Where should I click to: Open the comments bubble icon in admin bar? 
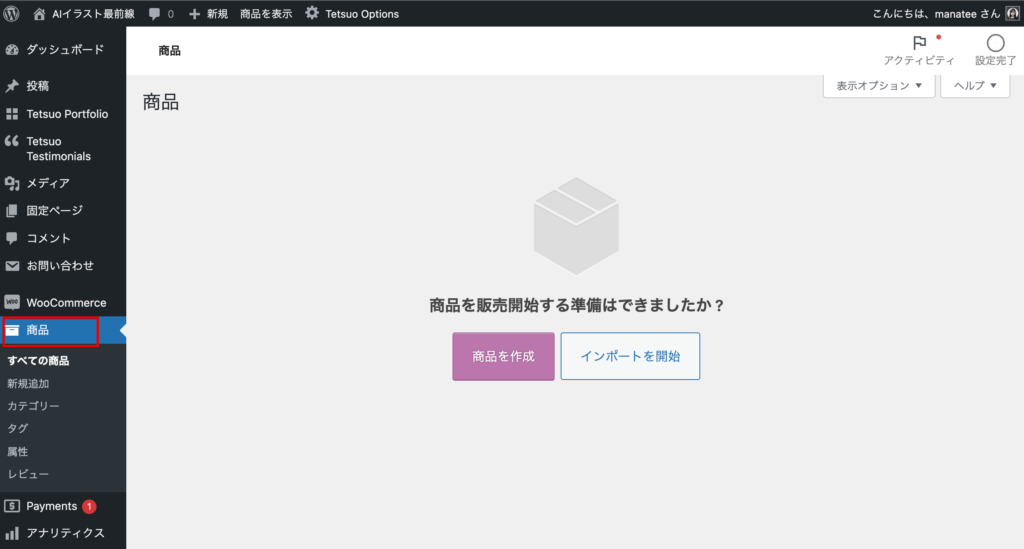click(155, 14)
